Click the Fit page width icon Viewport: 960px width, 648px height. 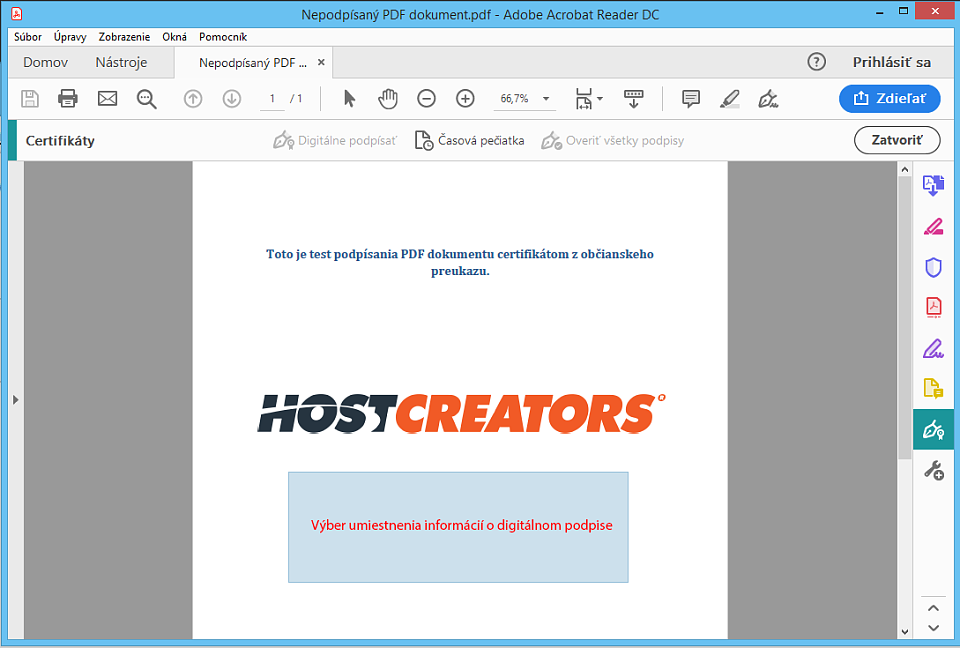coord(583,99)
